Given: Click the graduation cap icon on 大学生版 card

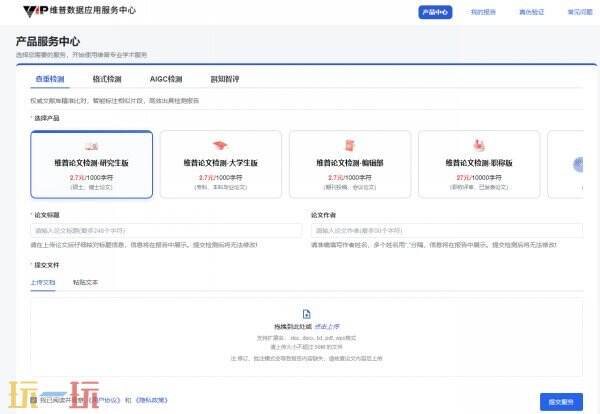Looking at the screenshot, I should click(220, 145).
